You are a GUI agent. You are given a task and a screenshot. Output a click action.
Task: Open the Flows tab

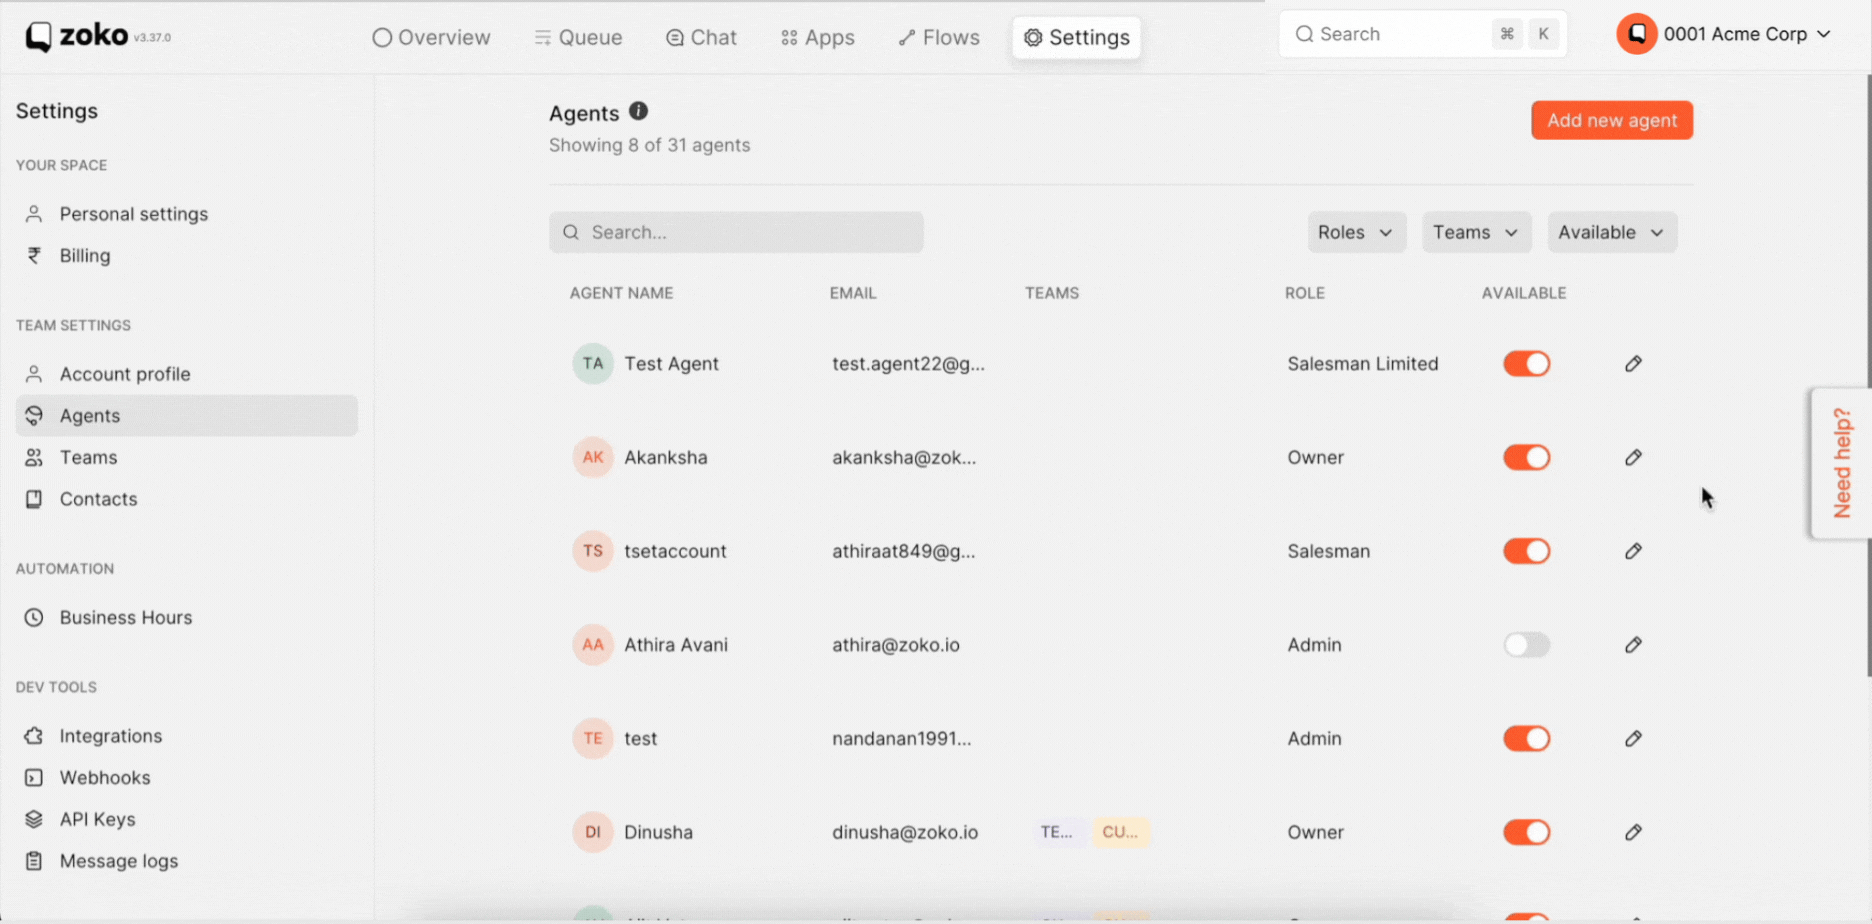[x=939, y=37]
